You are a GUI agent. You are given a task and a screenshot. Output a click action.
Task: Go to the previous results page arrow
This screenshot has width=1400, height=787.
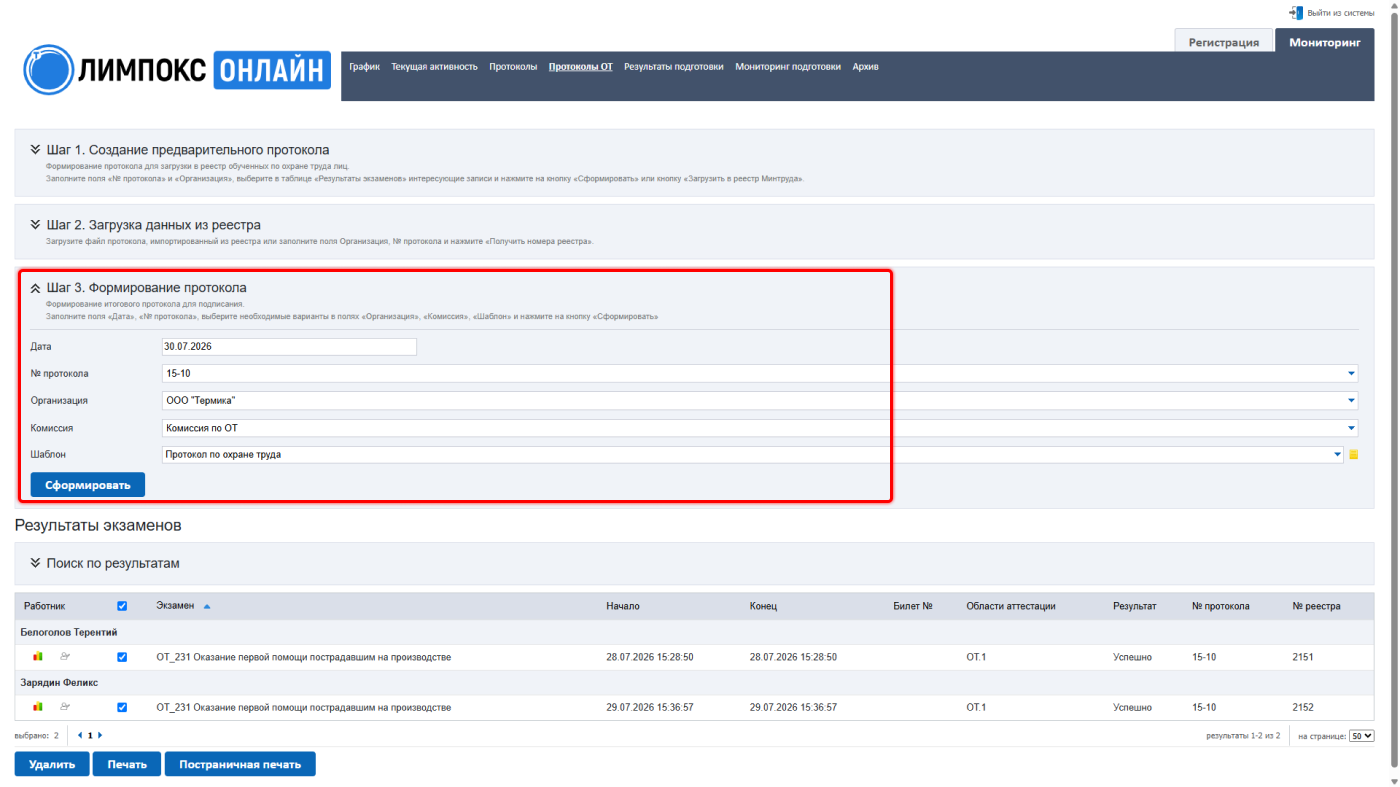(x=80, y=735)
